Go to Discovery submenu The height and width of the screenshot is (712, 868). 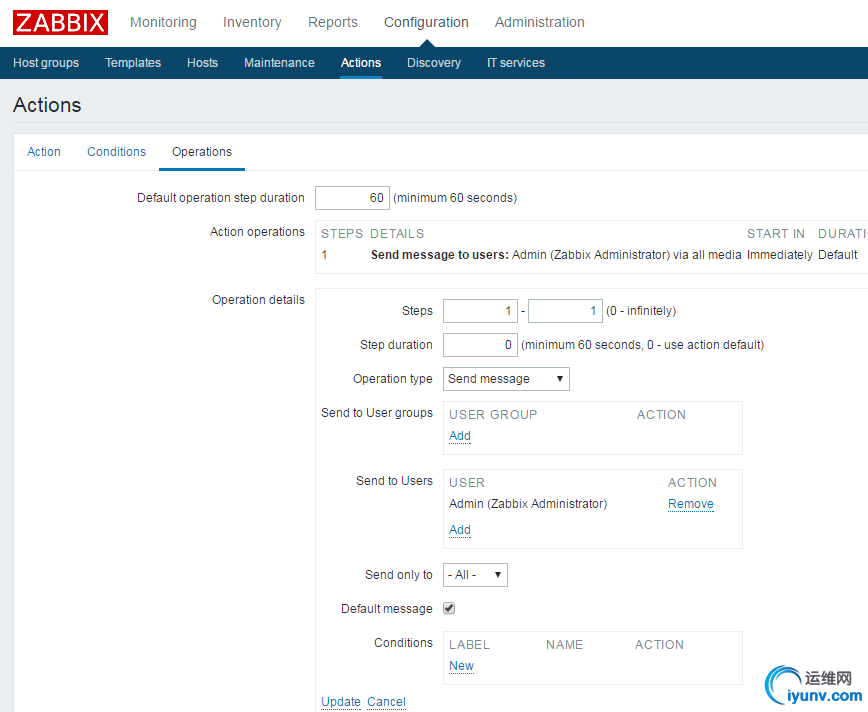[434, 63]
